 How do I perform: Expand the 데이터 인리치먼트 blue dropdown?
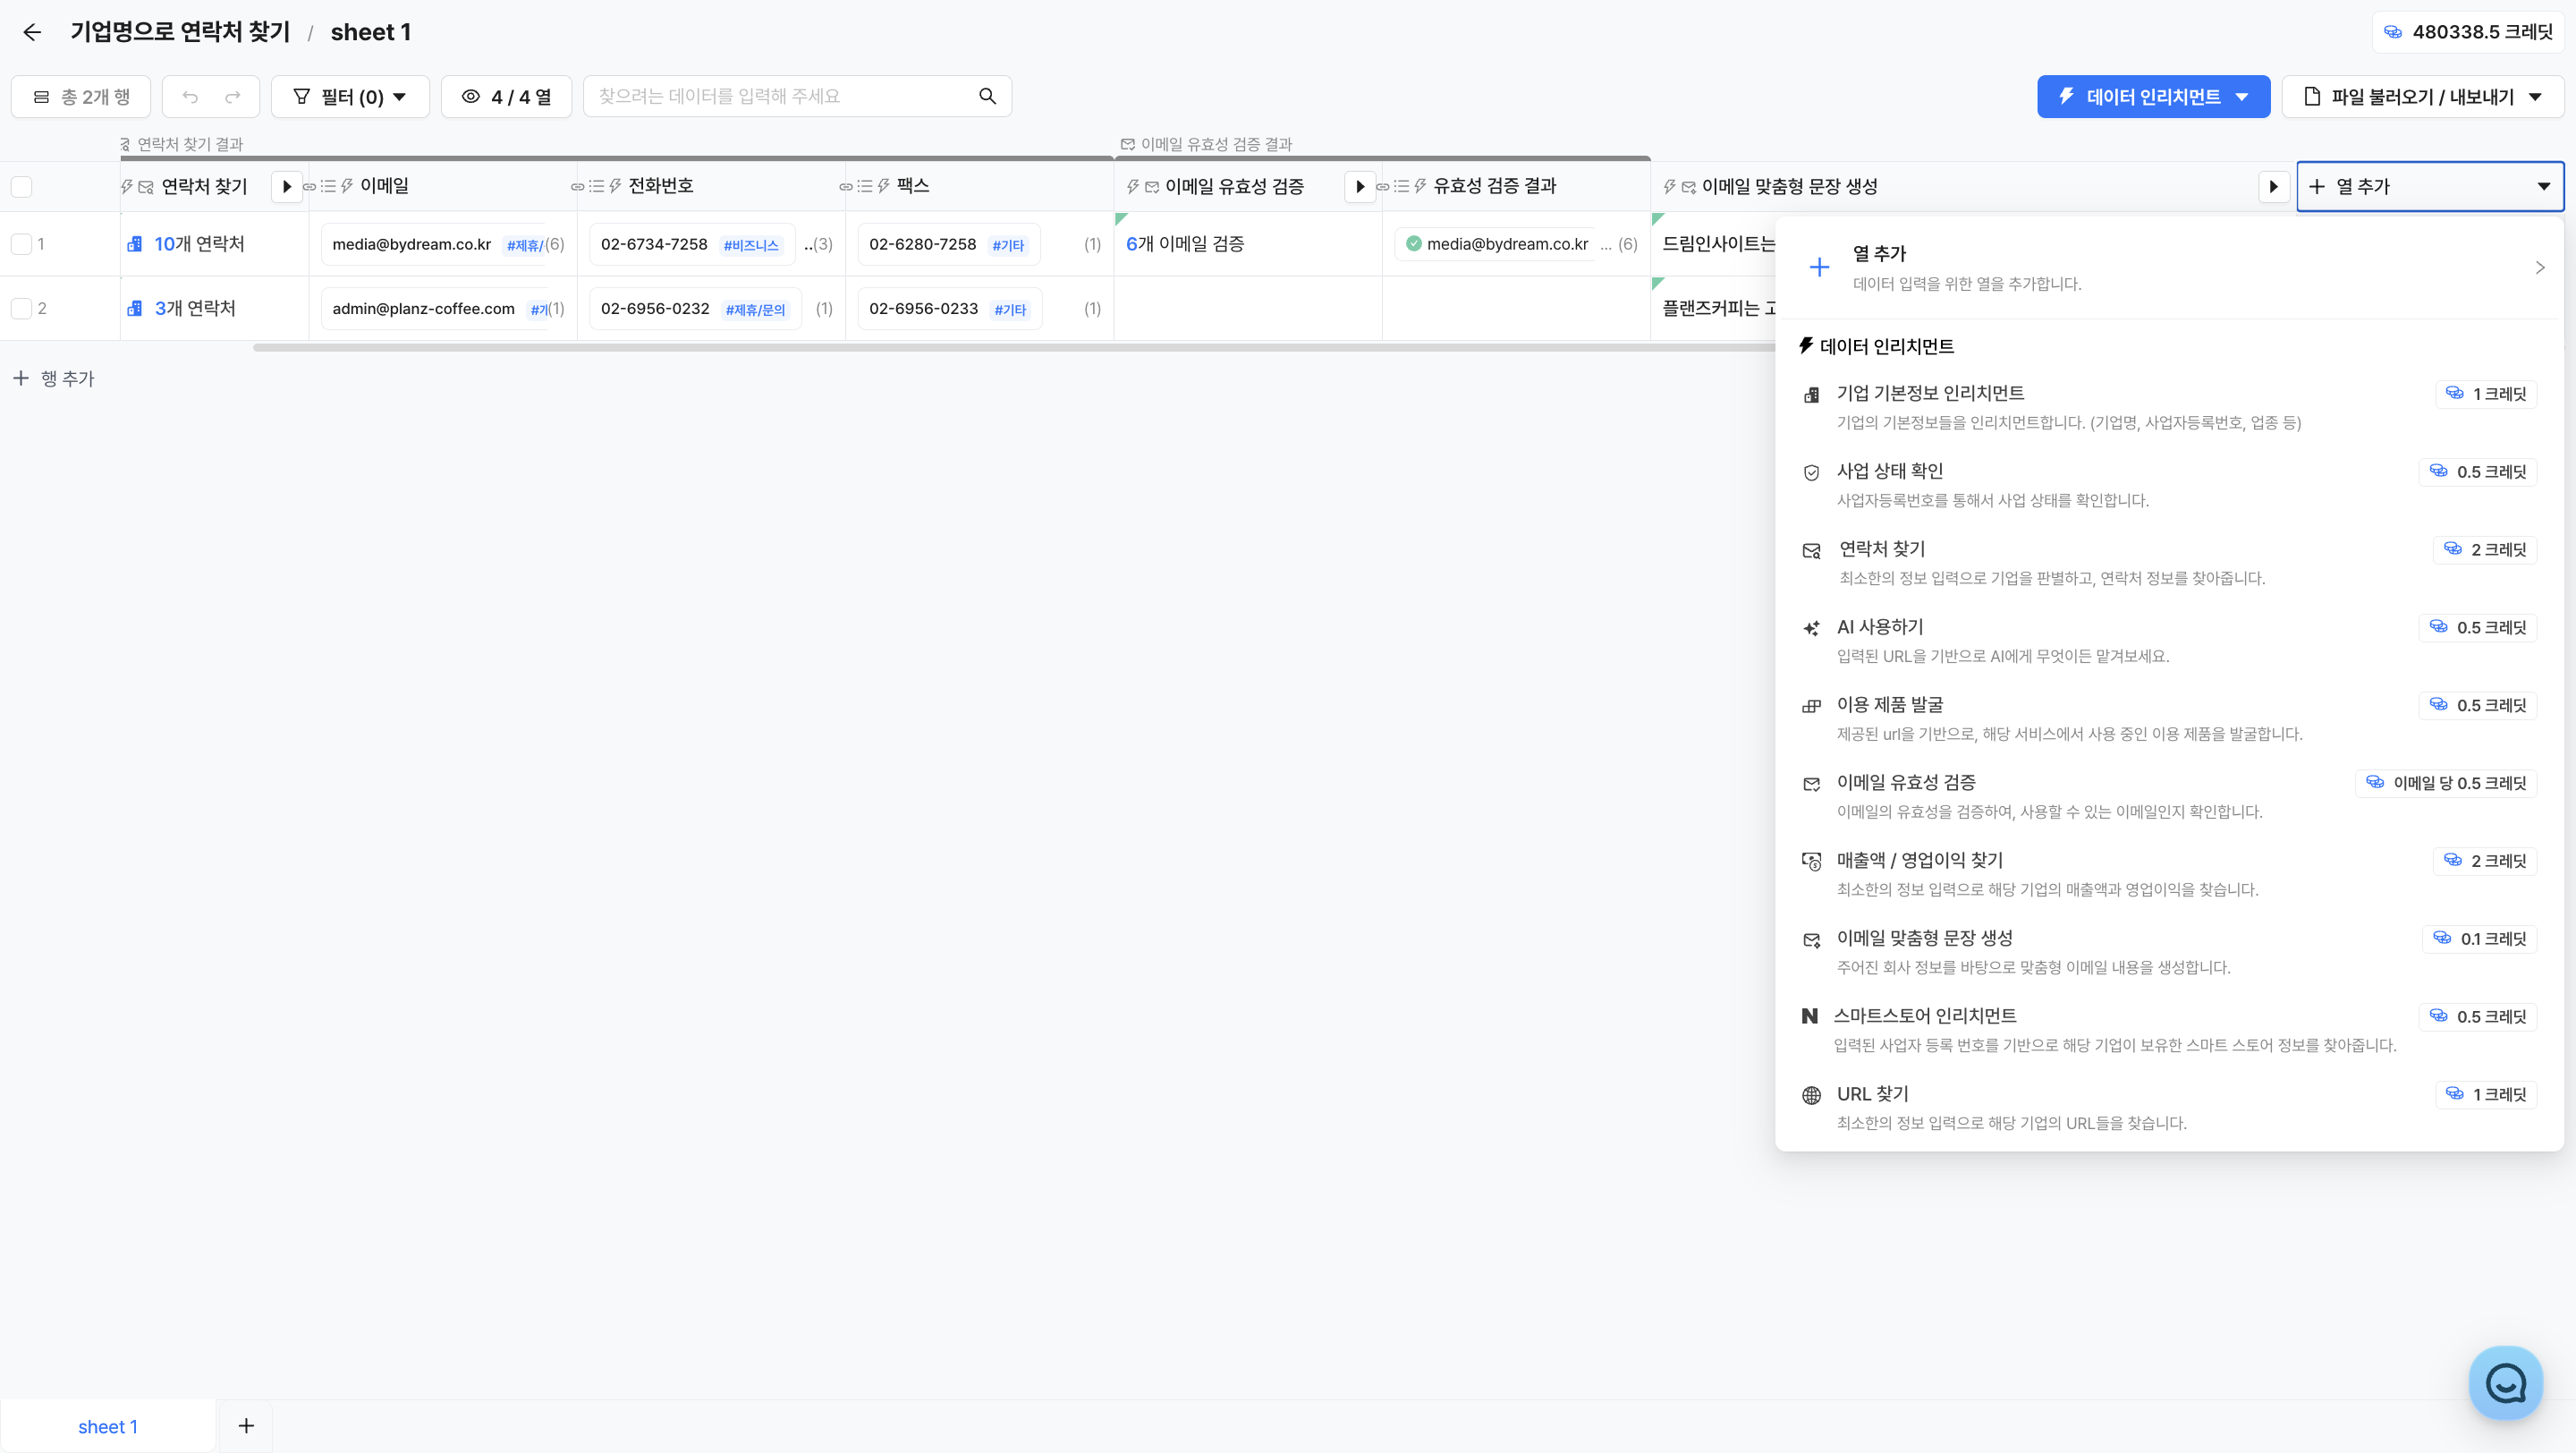tap(2153, 97)
